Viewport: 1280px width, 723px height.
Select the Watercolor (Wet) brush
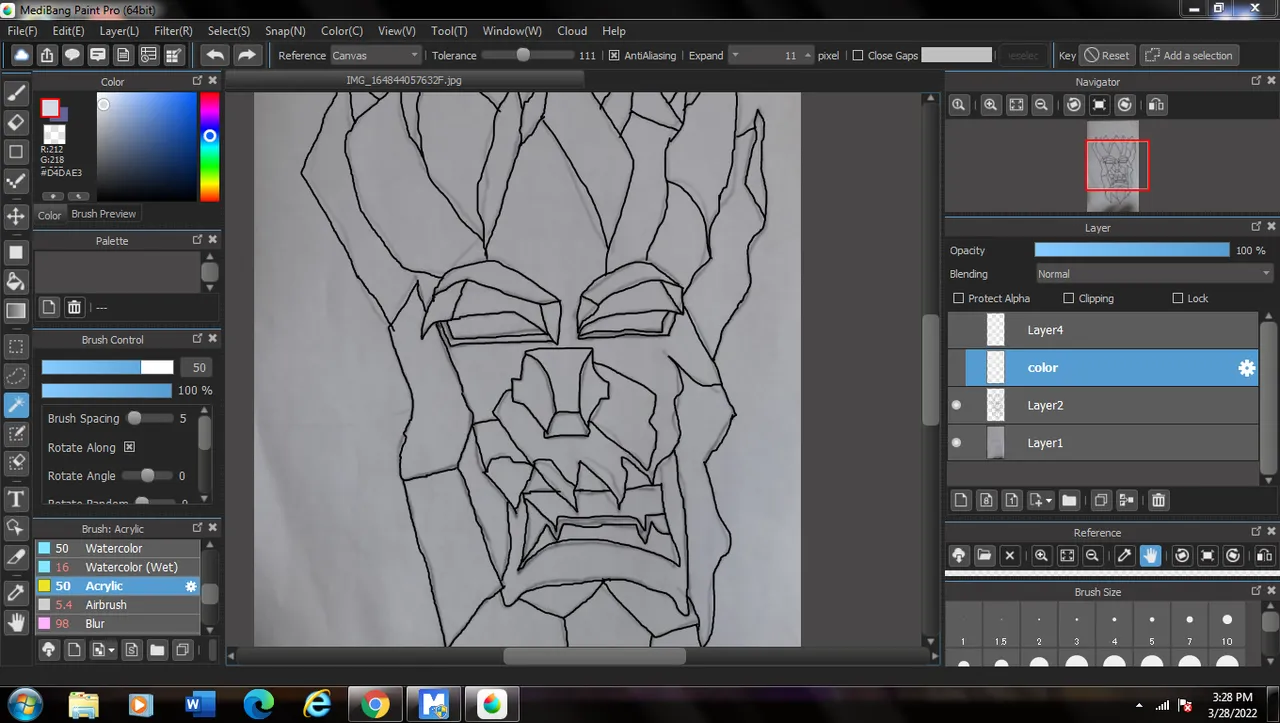[x=118, y=567]
